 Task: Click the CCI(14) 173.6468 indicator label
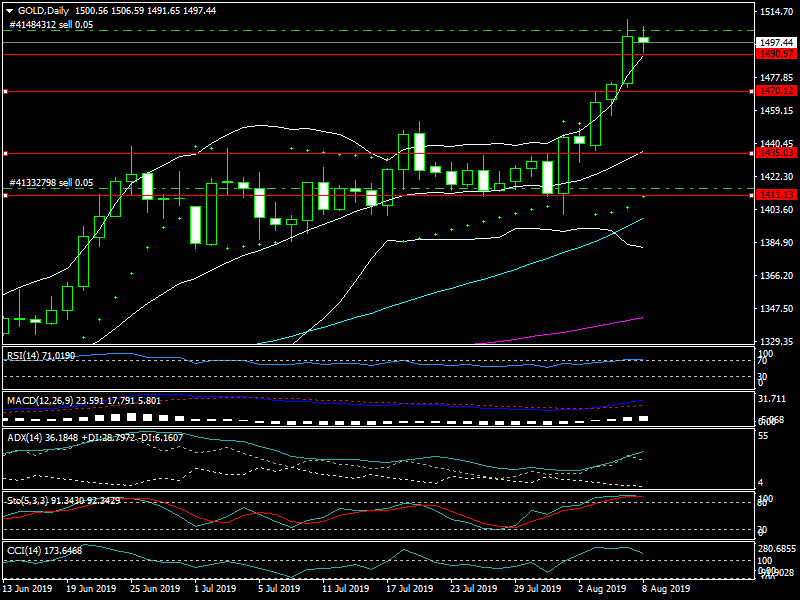(44, 551)
